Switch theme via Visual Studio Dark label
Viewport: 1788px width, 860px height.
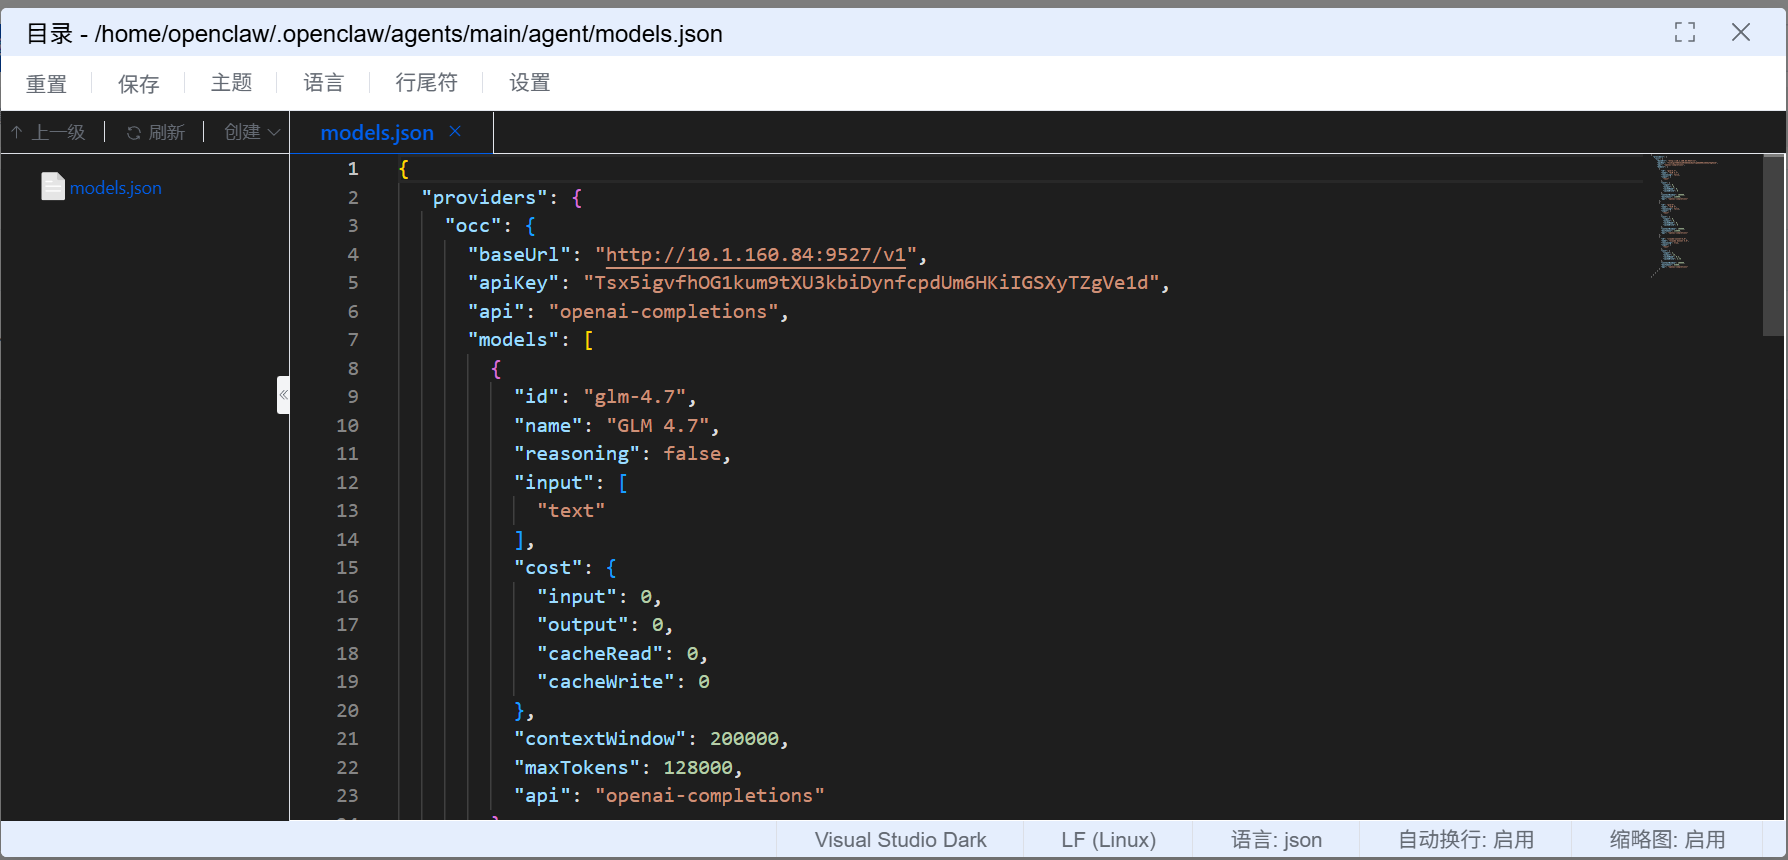pyautogui.click(x=900, y=840)
